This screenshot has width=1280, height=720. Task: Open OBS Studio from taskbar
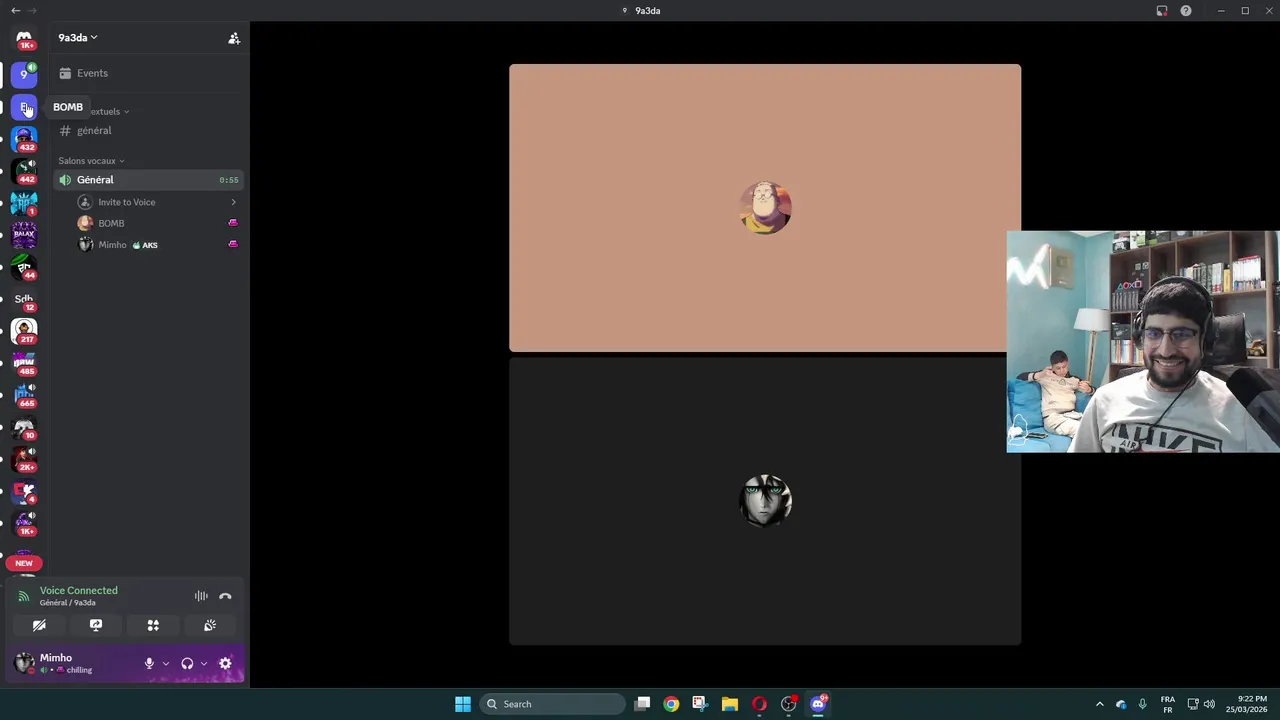(x=789, y=704)
